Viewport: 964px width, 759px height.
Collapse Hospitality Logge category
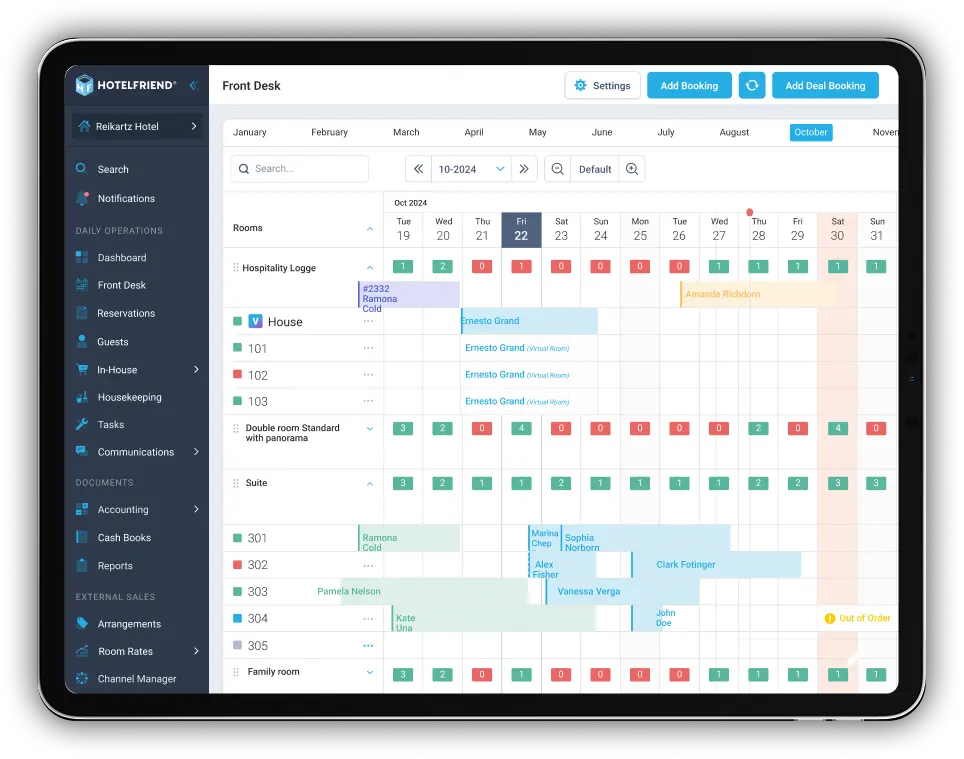(370, 268)
